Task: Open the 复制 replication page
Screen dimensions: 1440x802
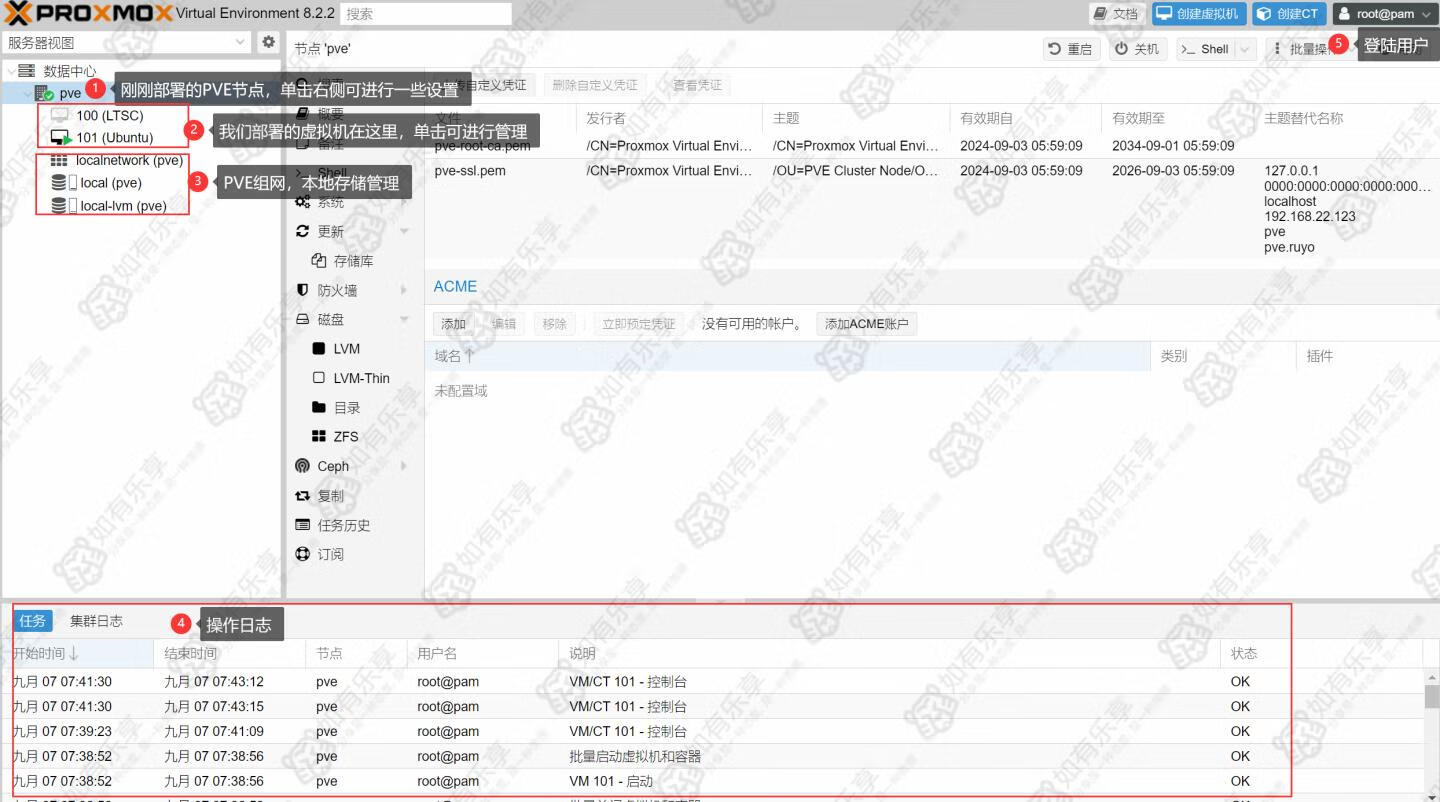Action: [330, 496]
